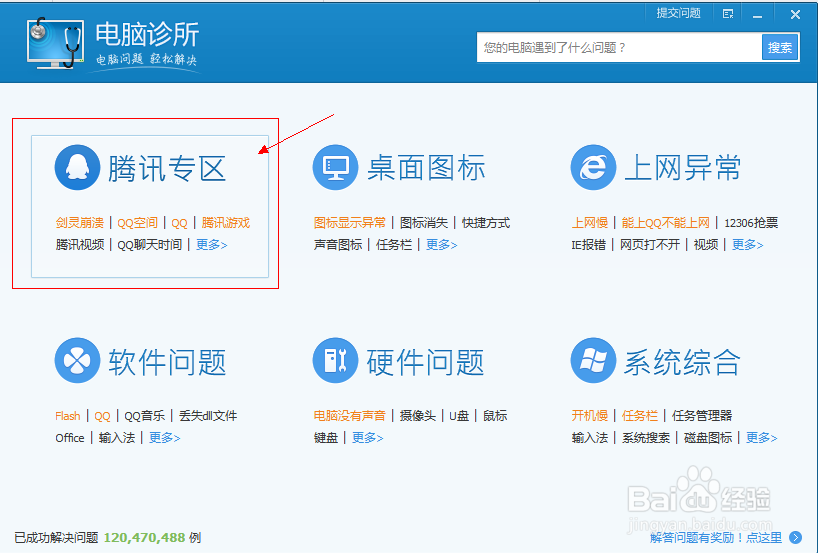
Task: Expand 更多> under 硬件问题
Action: click(x=367, y=438)
